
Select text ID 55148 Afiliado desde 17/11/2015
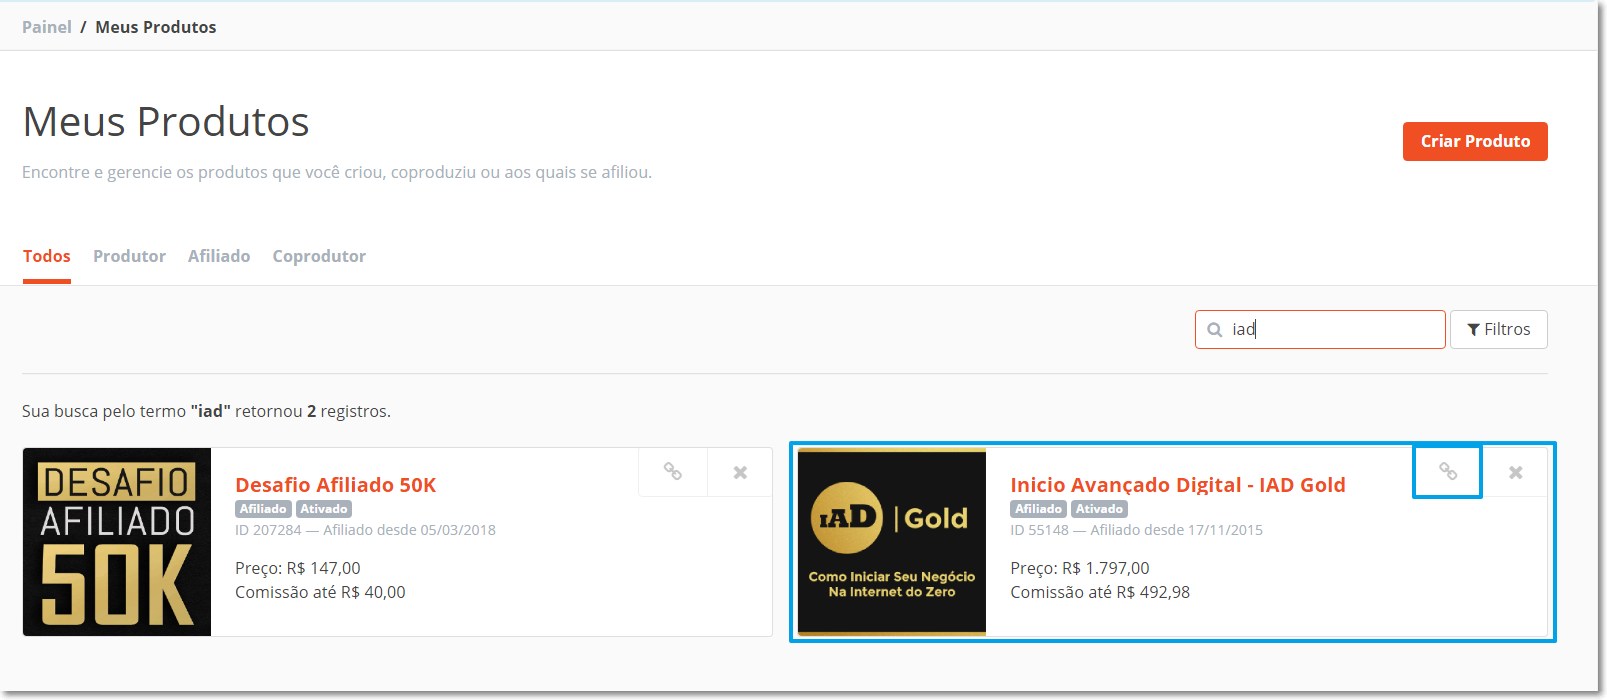point(1136,530)
